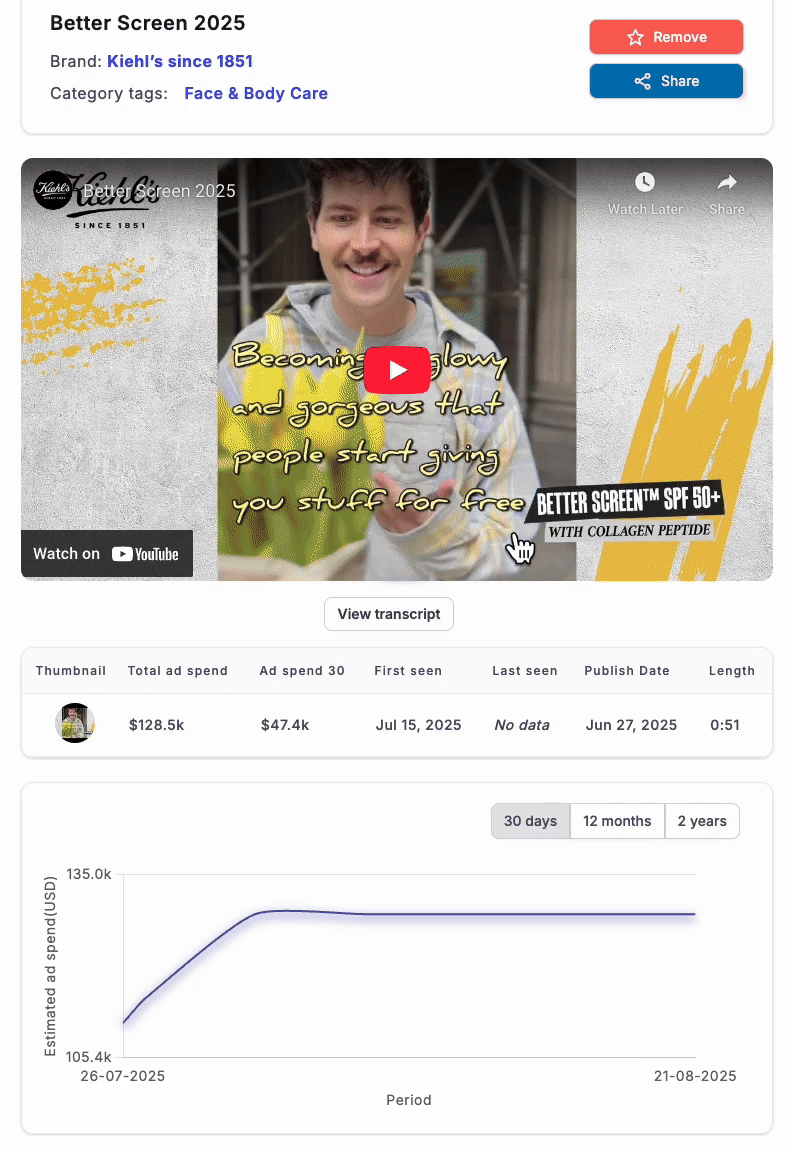Click the share icon in blue Share button
790x1152 pixels.
[642, 82]
